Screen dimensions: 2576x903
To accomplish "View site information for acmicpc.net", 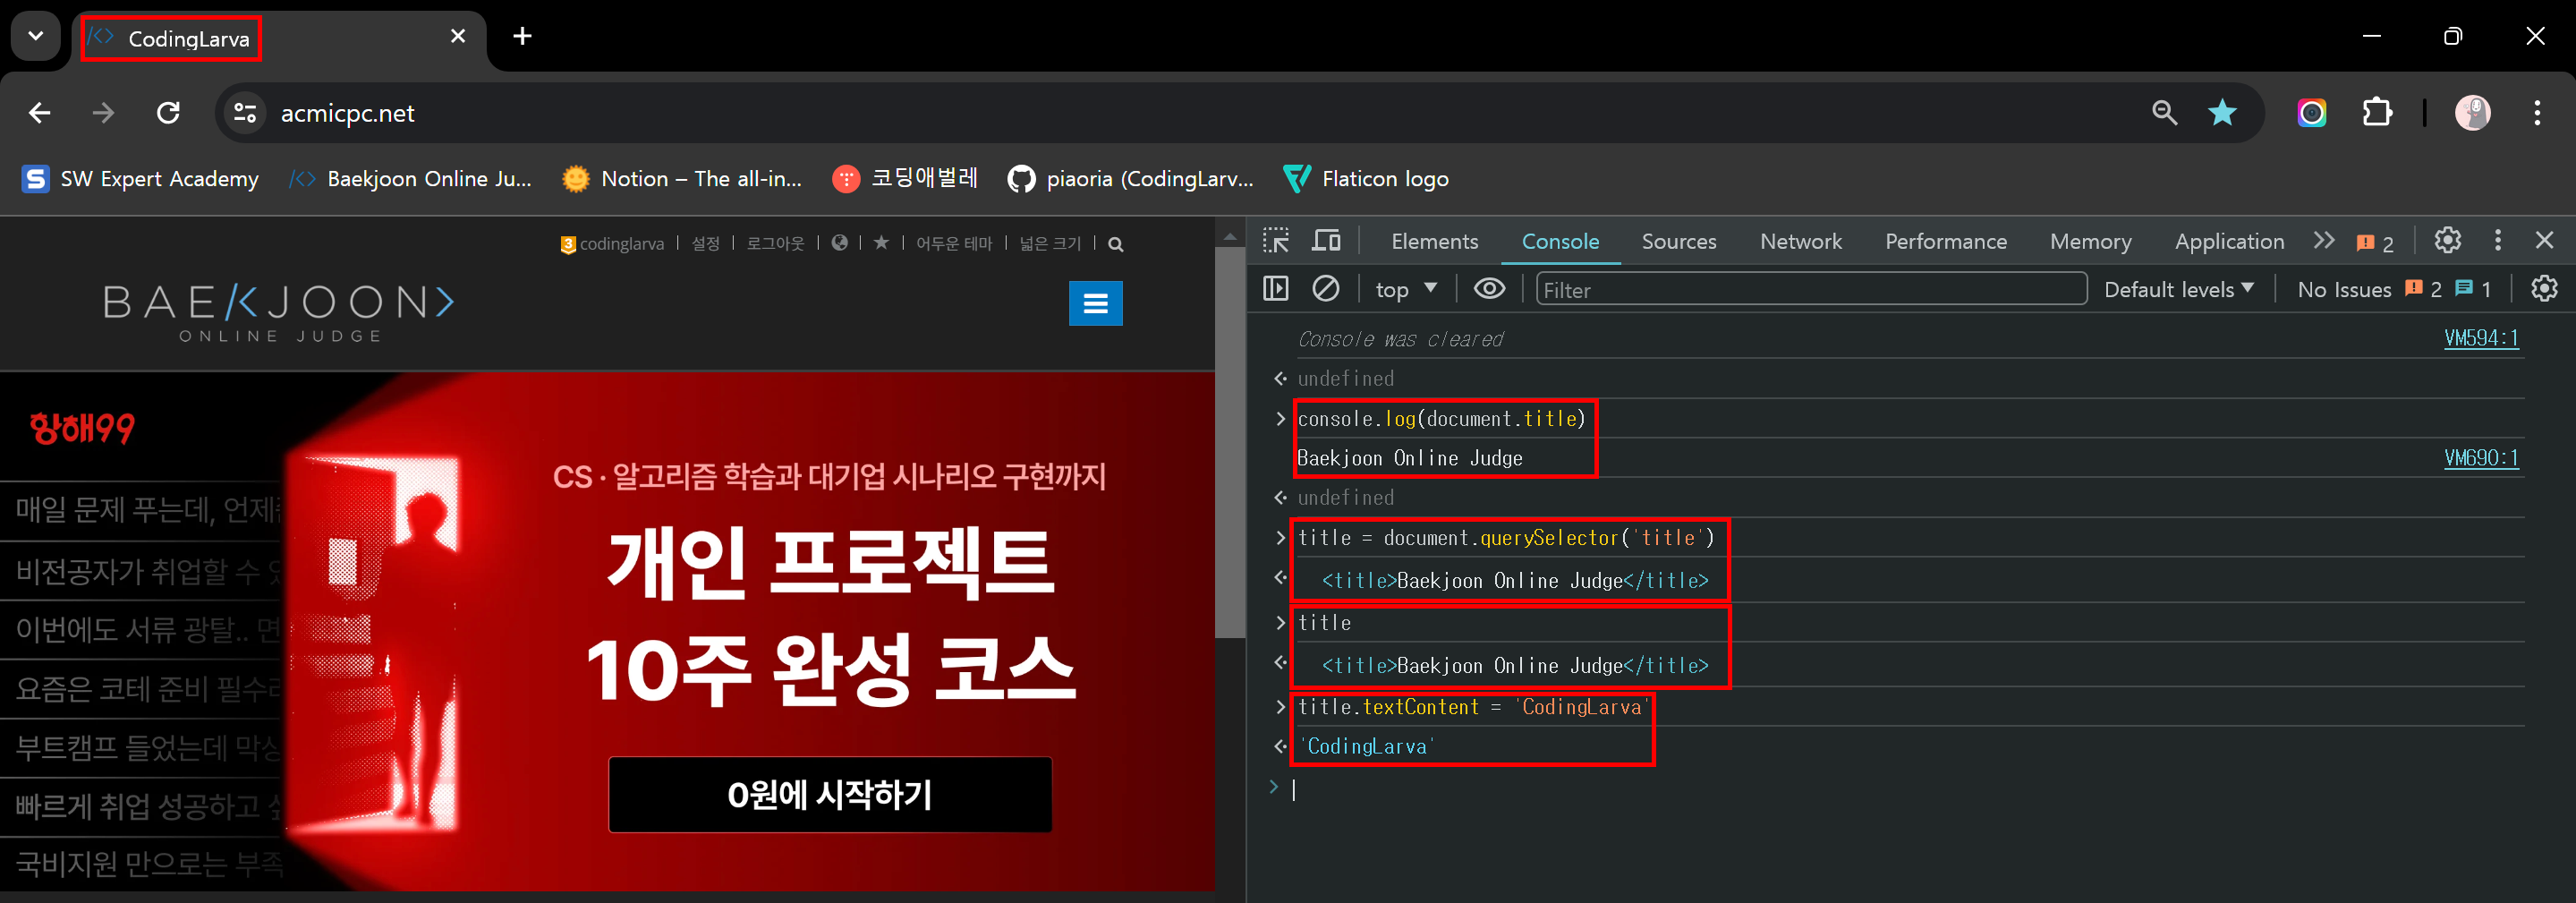I will [x=245, y=113].
